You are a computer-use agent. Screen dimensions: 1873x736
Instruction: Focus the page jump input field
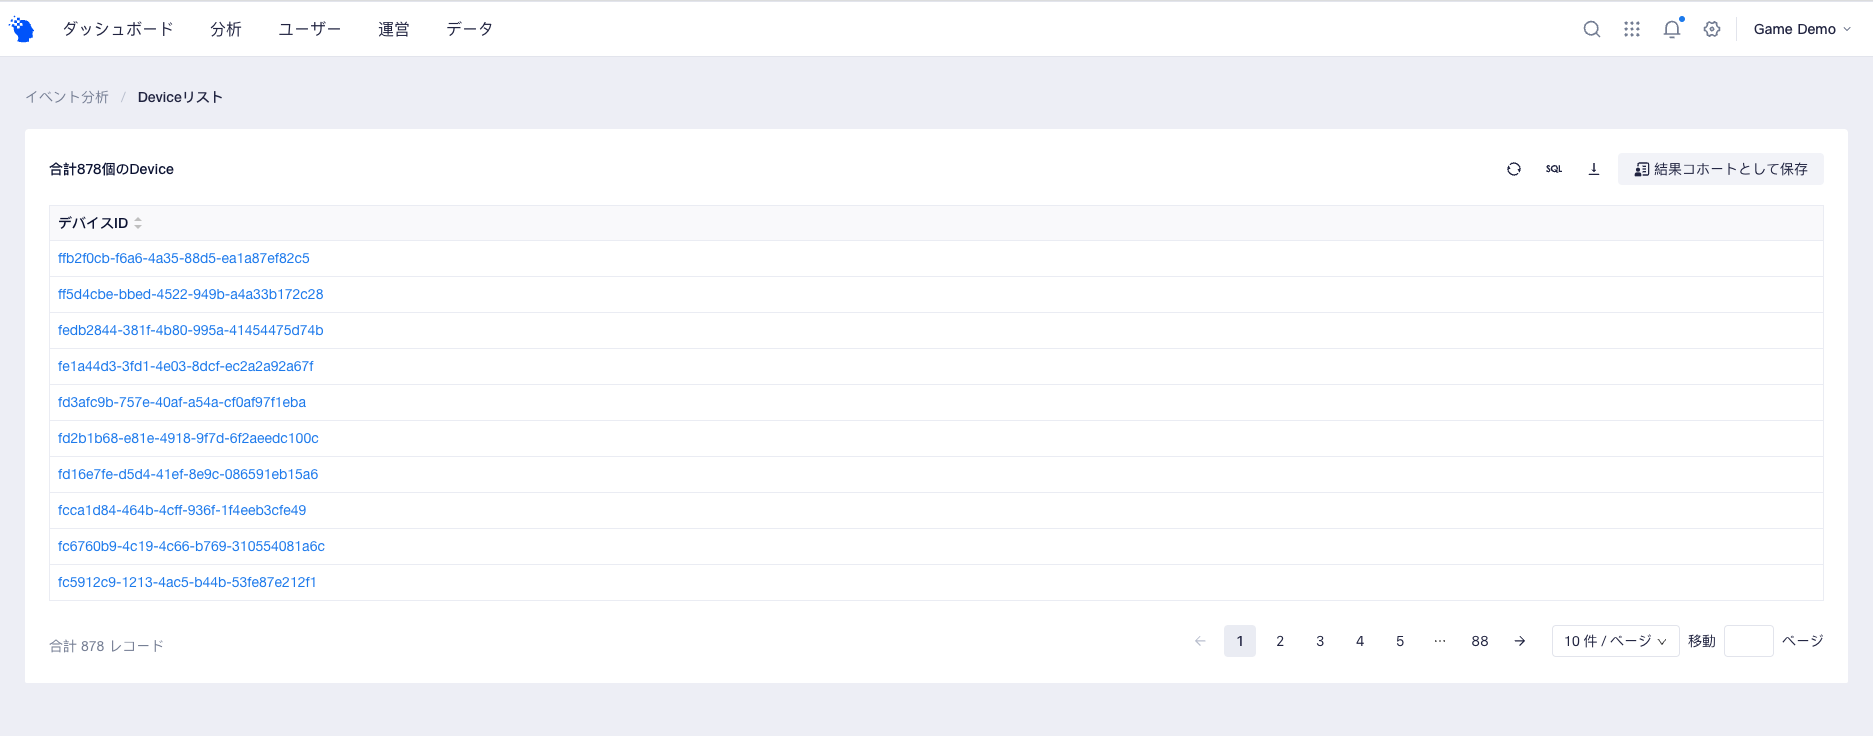click(1748, 641)
